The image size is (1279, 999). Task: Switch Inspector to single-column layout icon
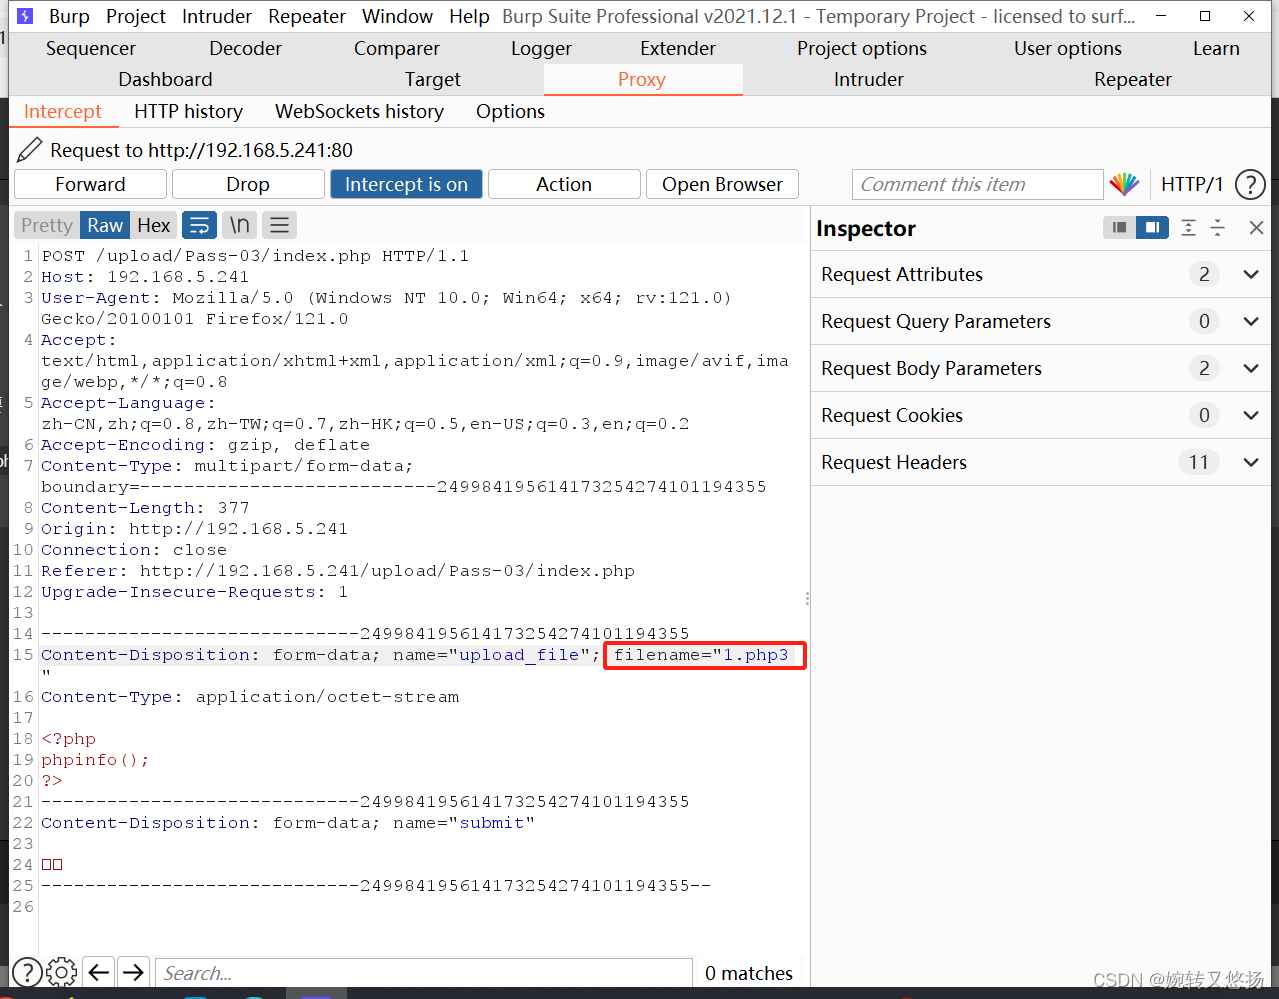1119,228
